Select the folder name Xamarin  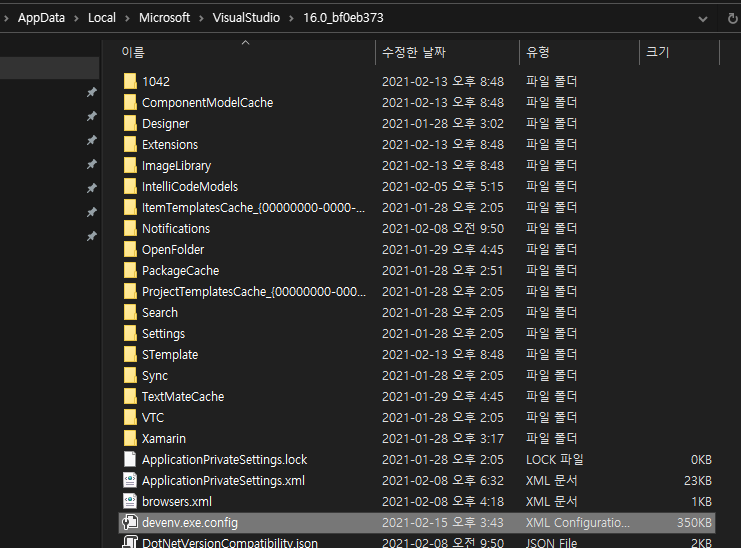(x=164, y=438)
